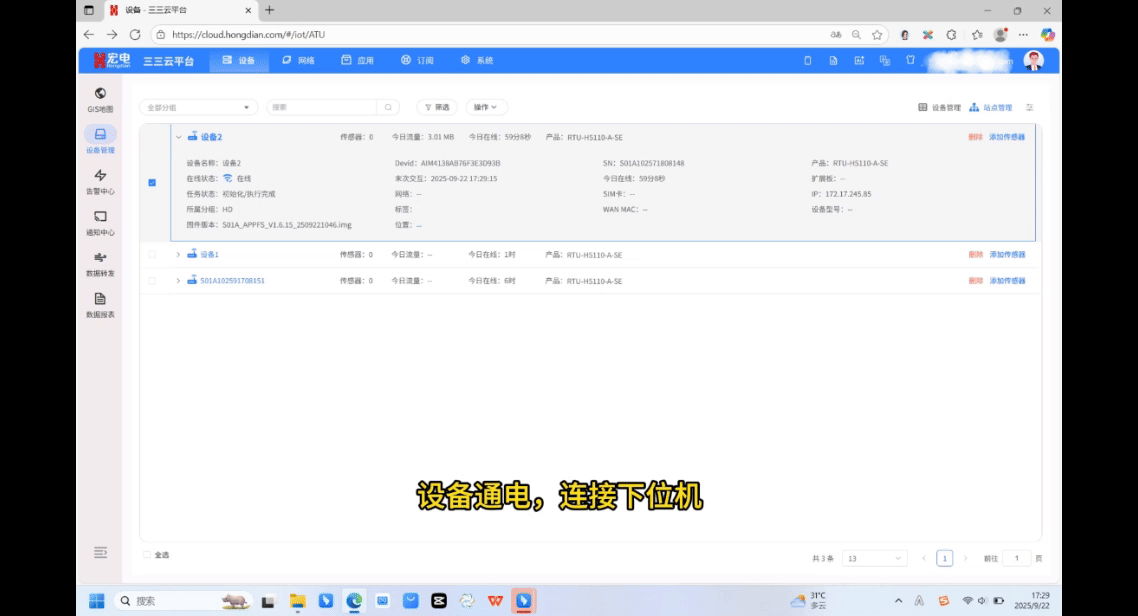Click the 筛选 filter button
The width and height of the screenshot is (1138, 616).
click(436, 107)
